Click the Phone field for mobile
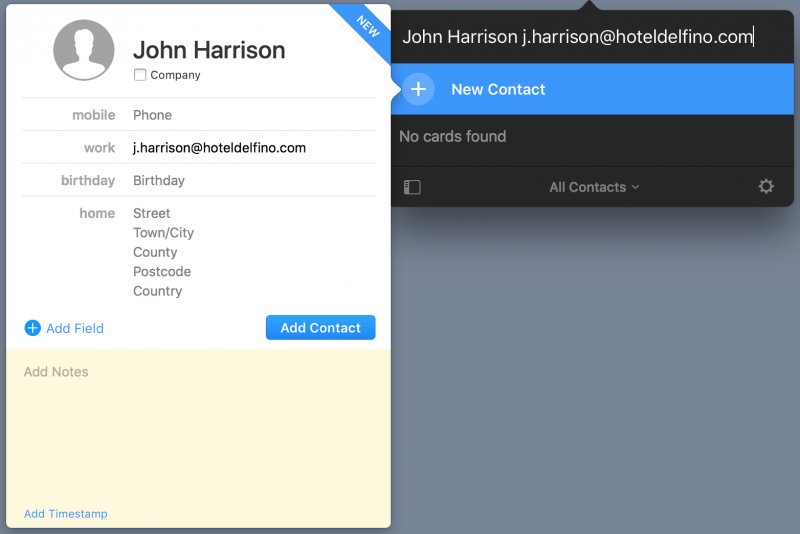This screenshot has height=534, width=800. (153, 115)
